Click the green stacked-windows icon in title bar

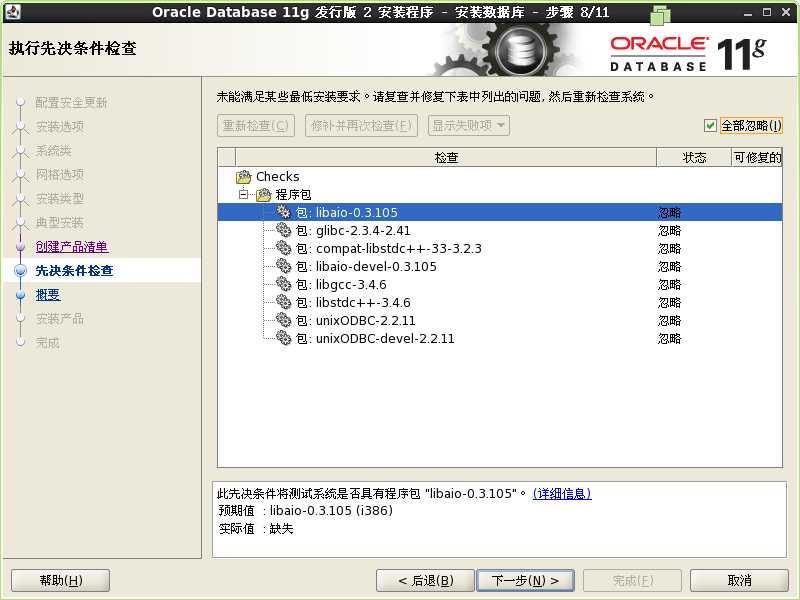[661, 14]
